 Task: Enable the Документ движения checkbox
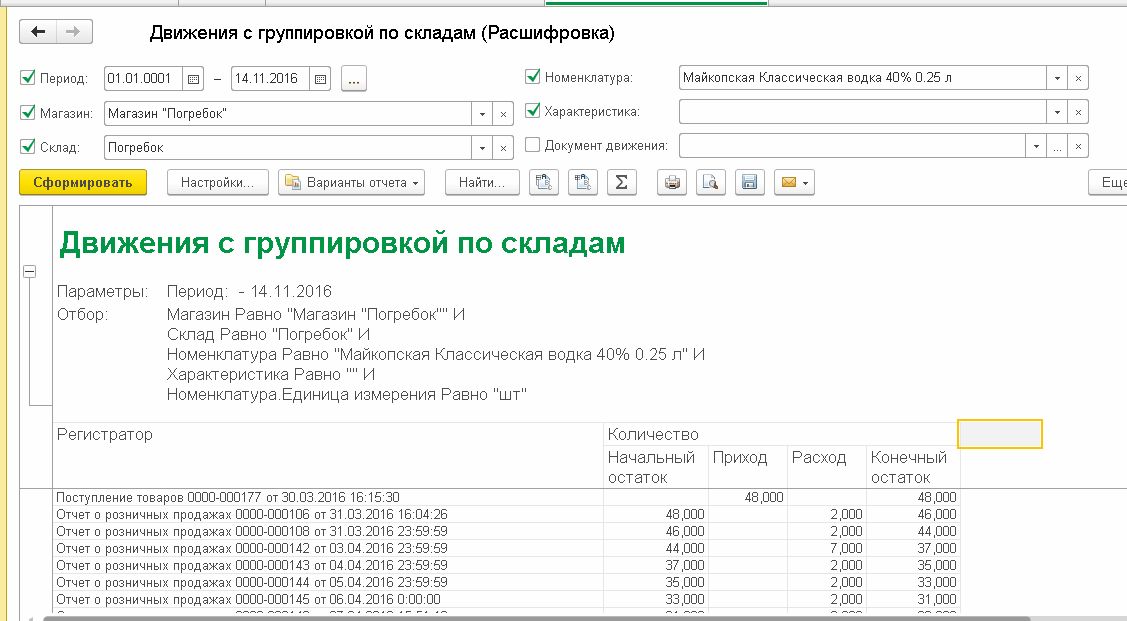tap(533, 145)
